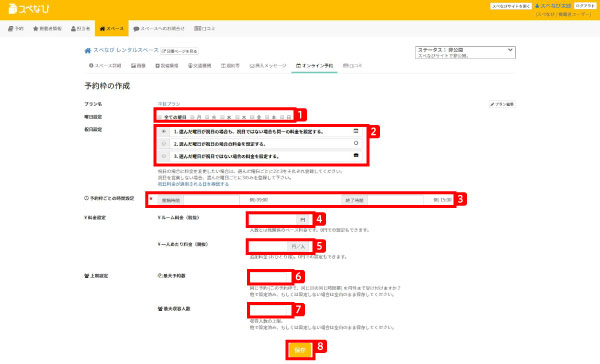Screen dimensions: 600x364
Task: Open the star-icon item in the navigation bar
Action: coord(47,29)
